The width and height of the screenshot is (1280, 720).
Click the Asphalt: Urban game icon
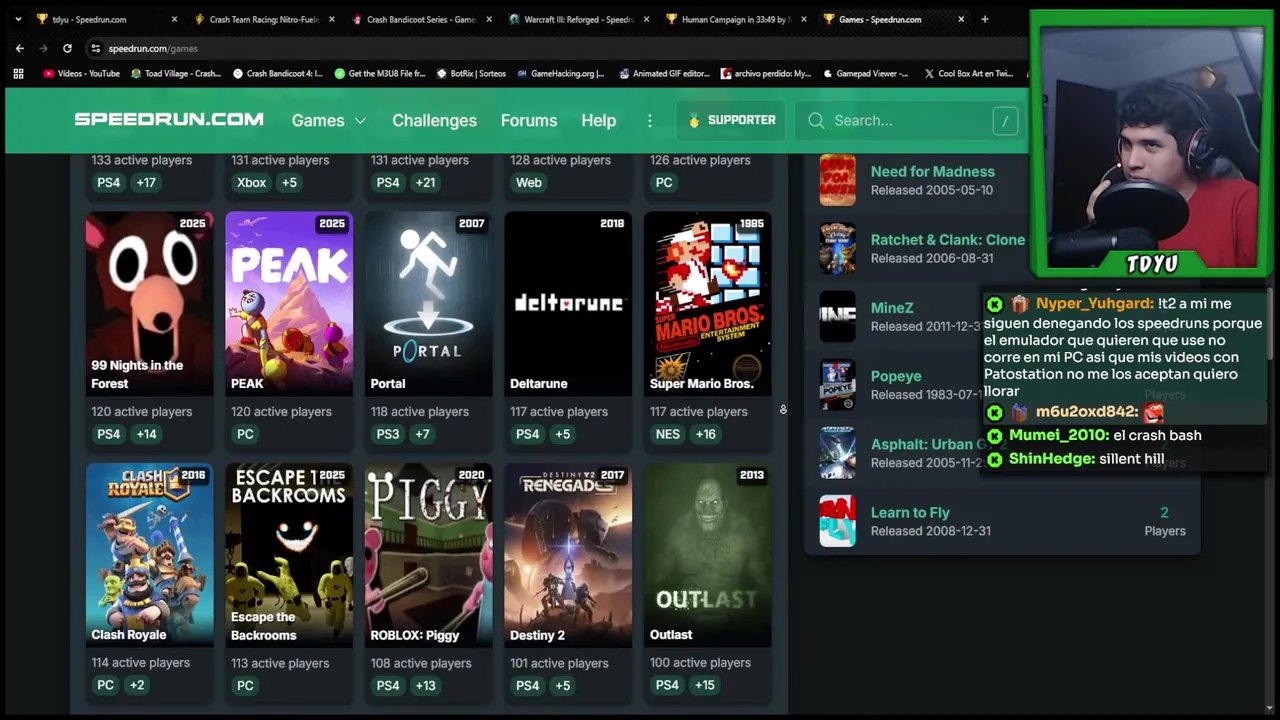click(838, 453)
